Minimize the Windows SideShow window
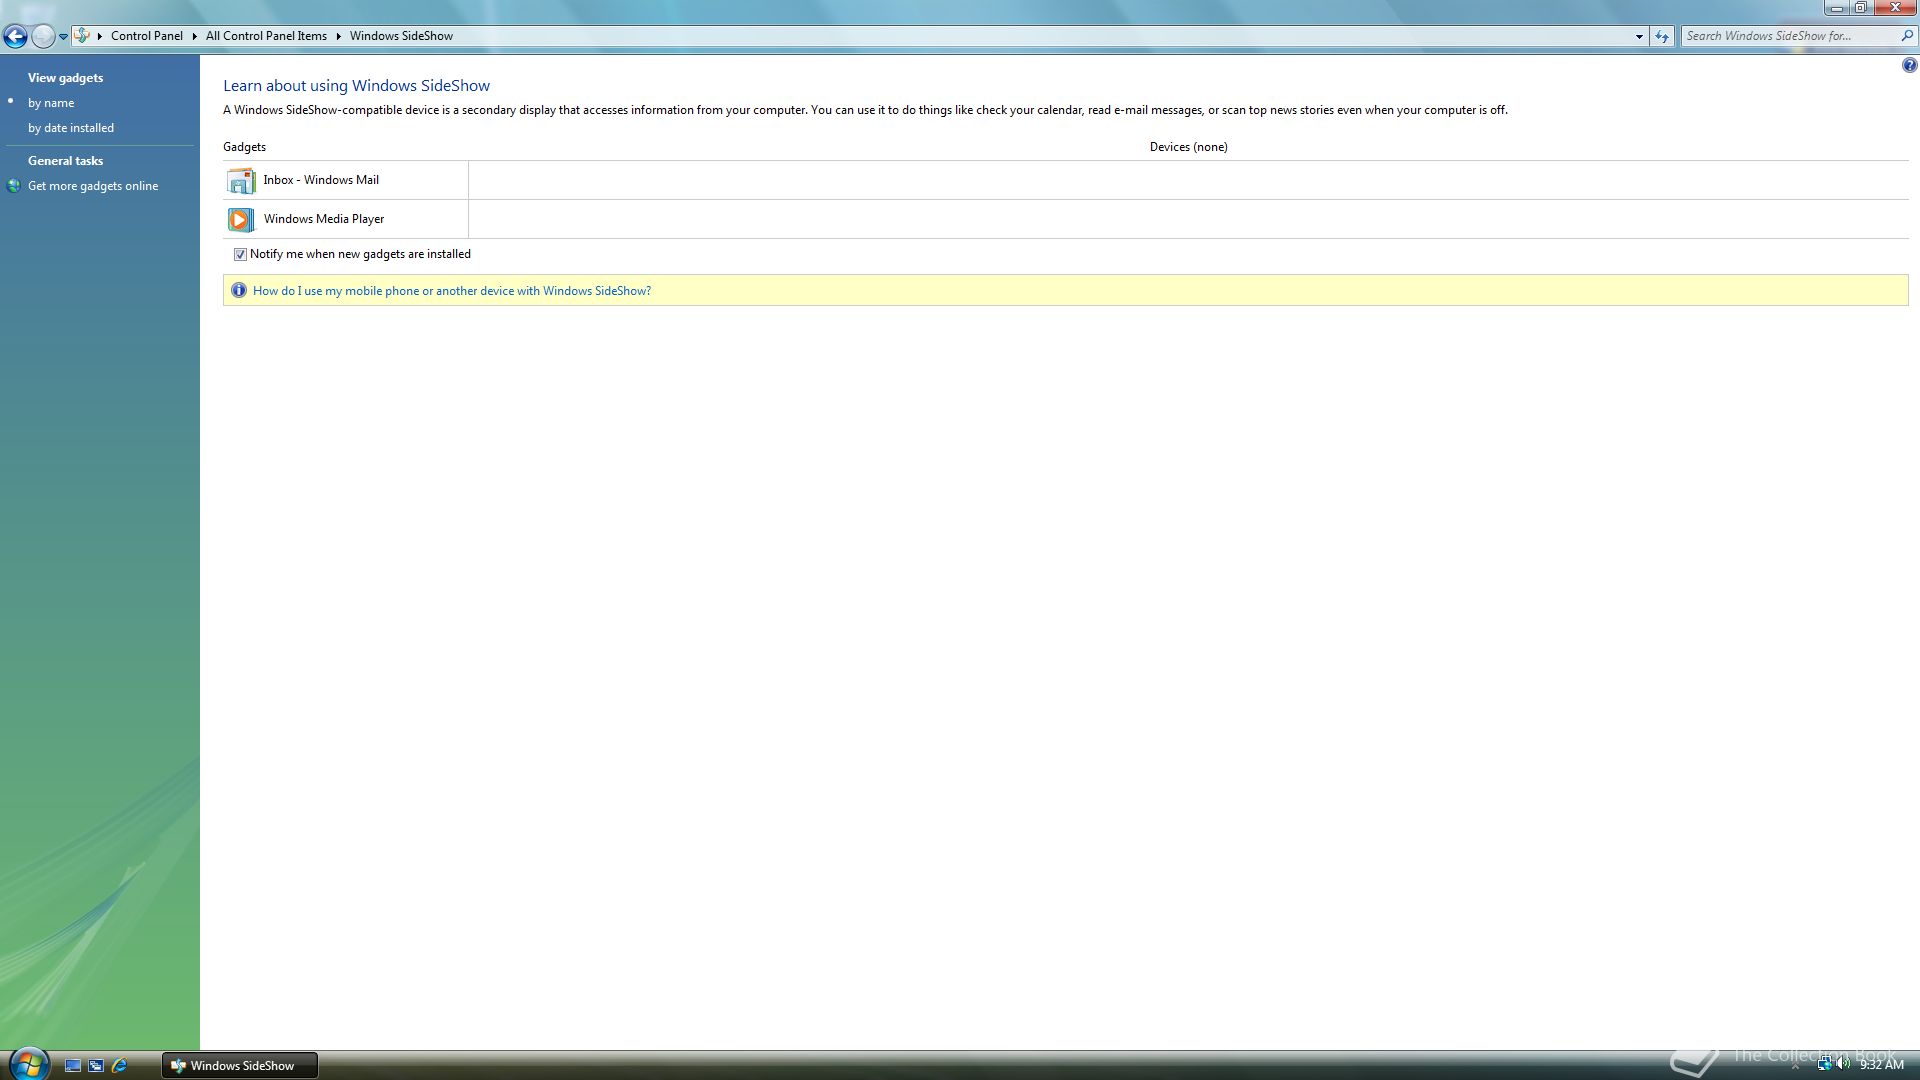 (x=1837, y=7)
